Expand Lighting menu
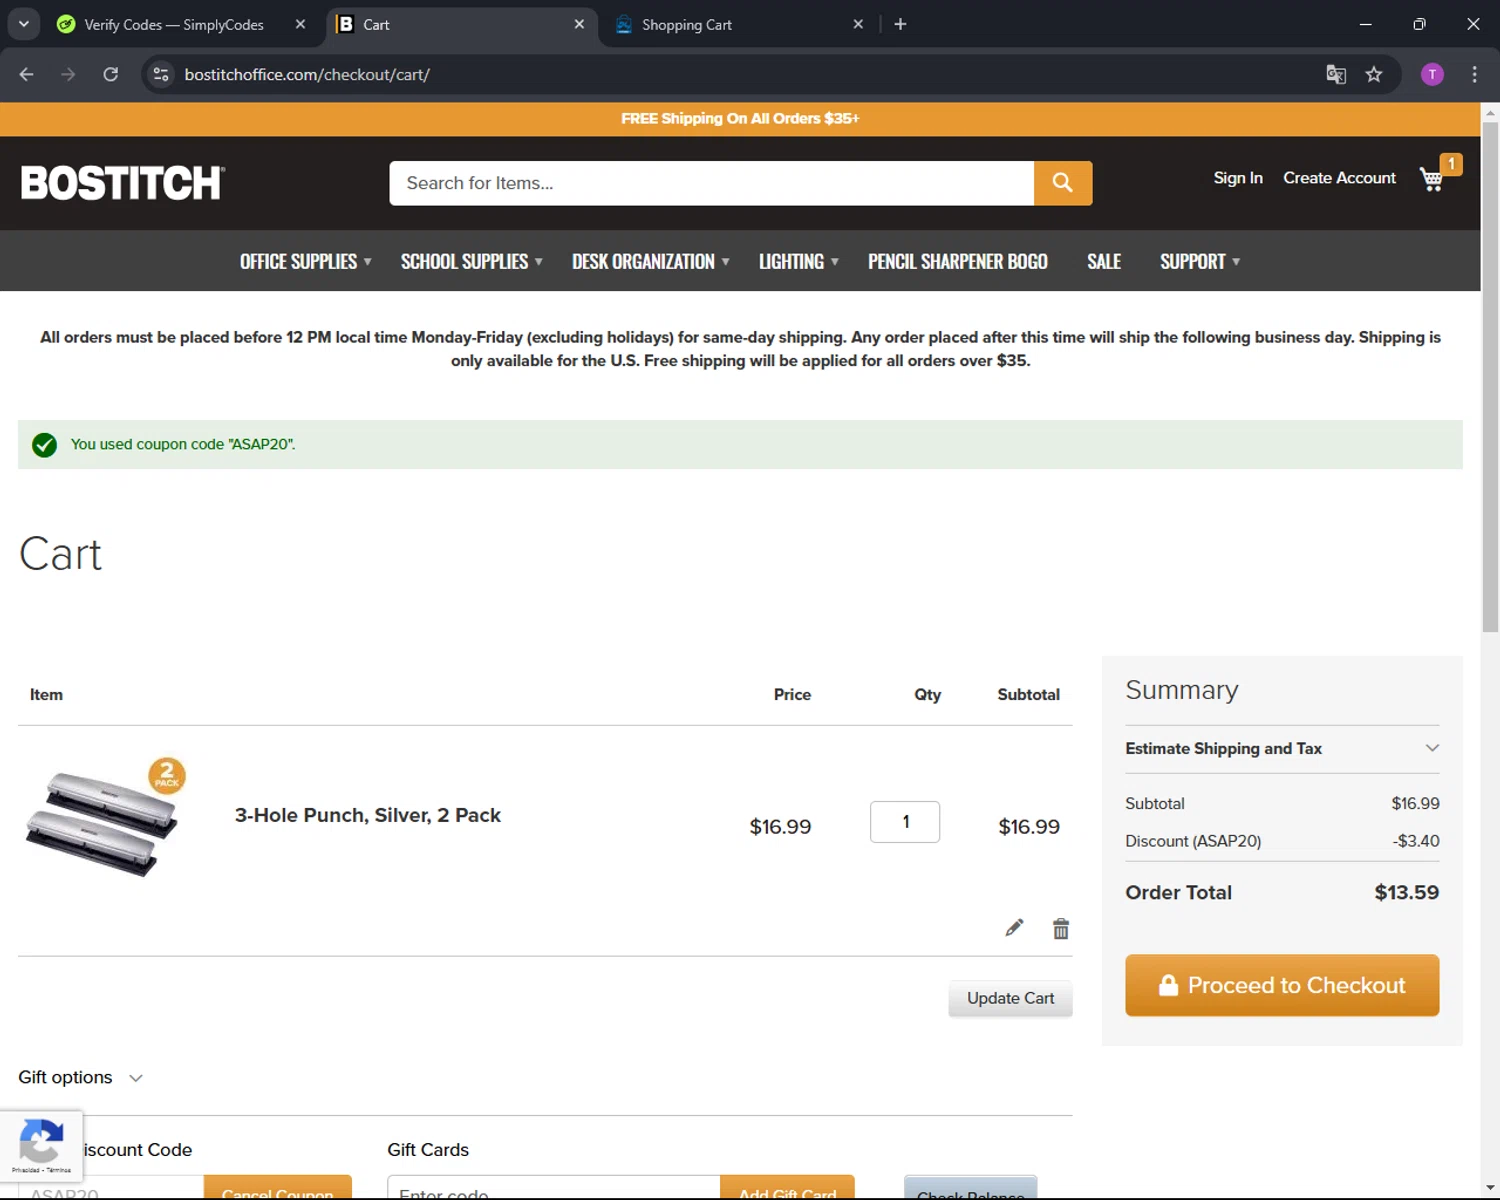 [x=799, y=261]
